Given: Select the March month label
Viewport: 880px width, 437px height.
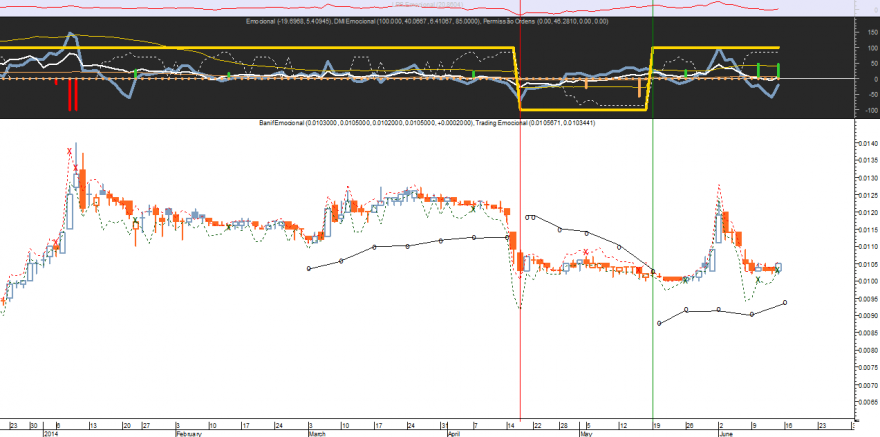Looking at the screenshot, I should pos(317,434).
